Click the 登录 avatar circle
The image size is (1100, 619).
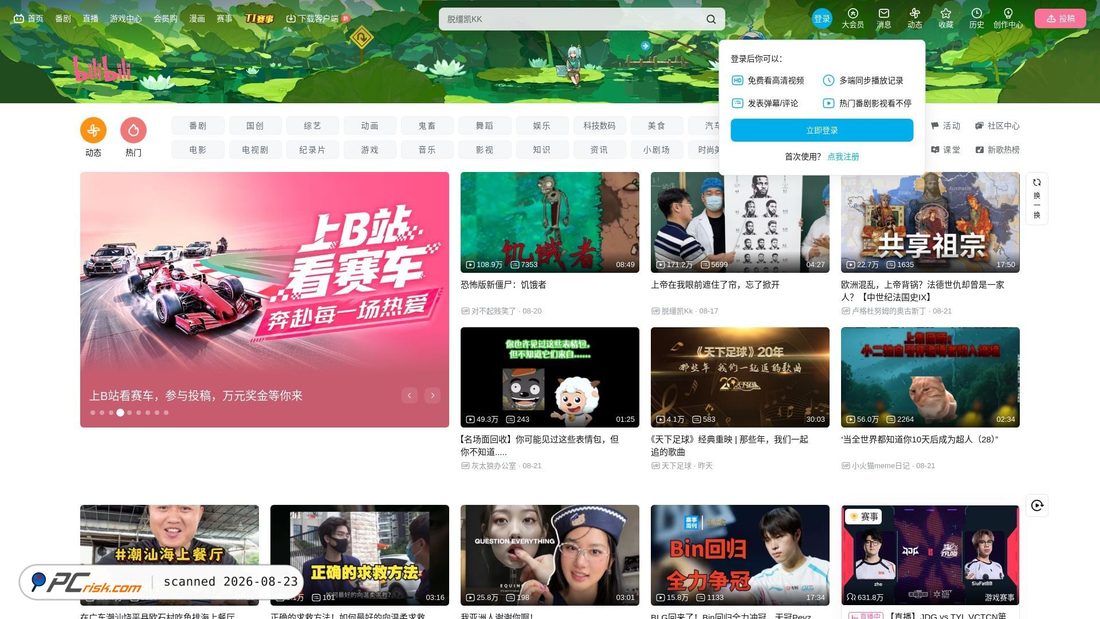tap(821, 19)
